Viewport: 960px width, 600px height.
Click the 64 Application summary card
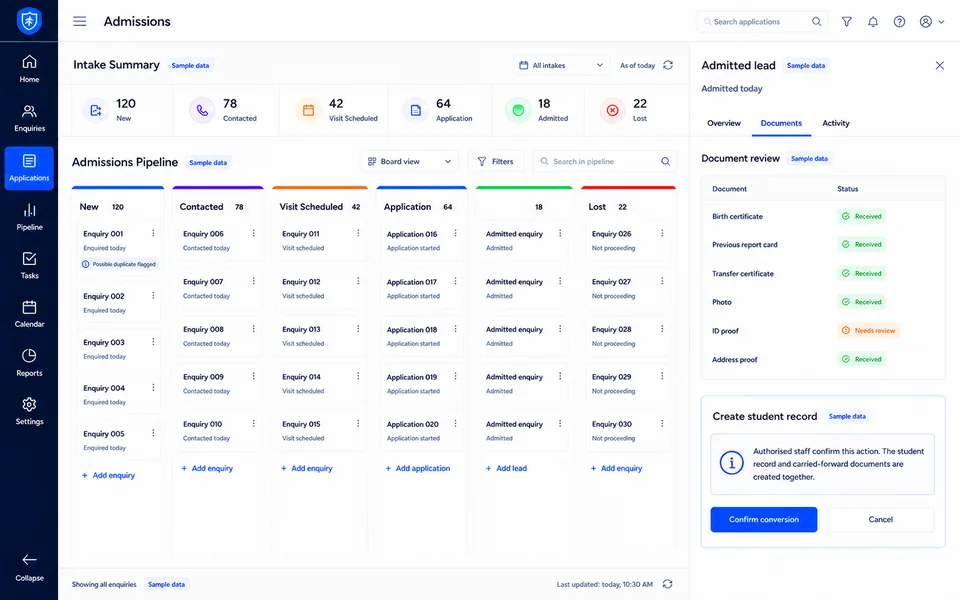click(x=438, y=110)
